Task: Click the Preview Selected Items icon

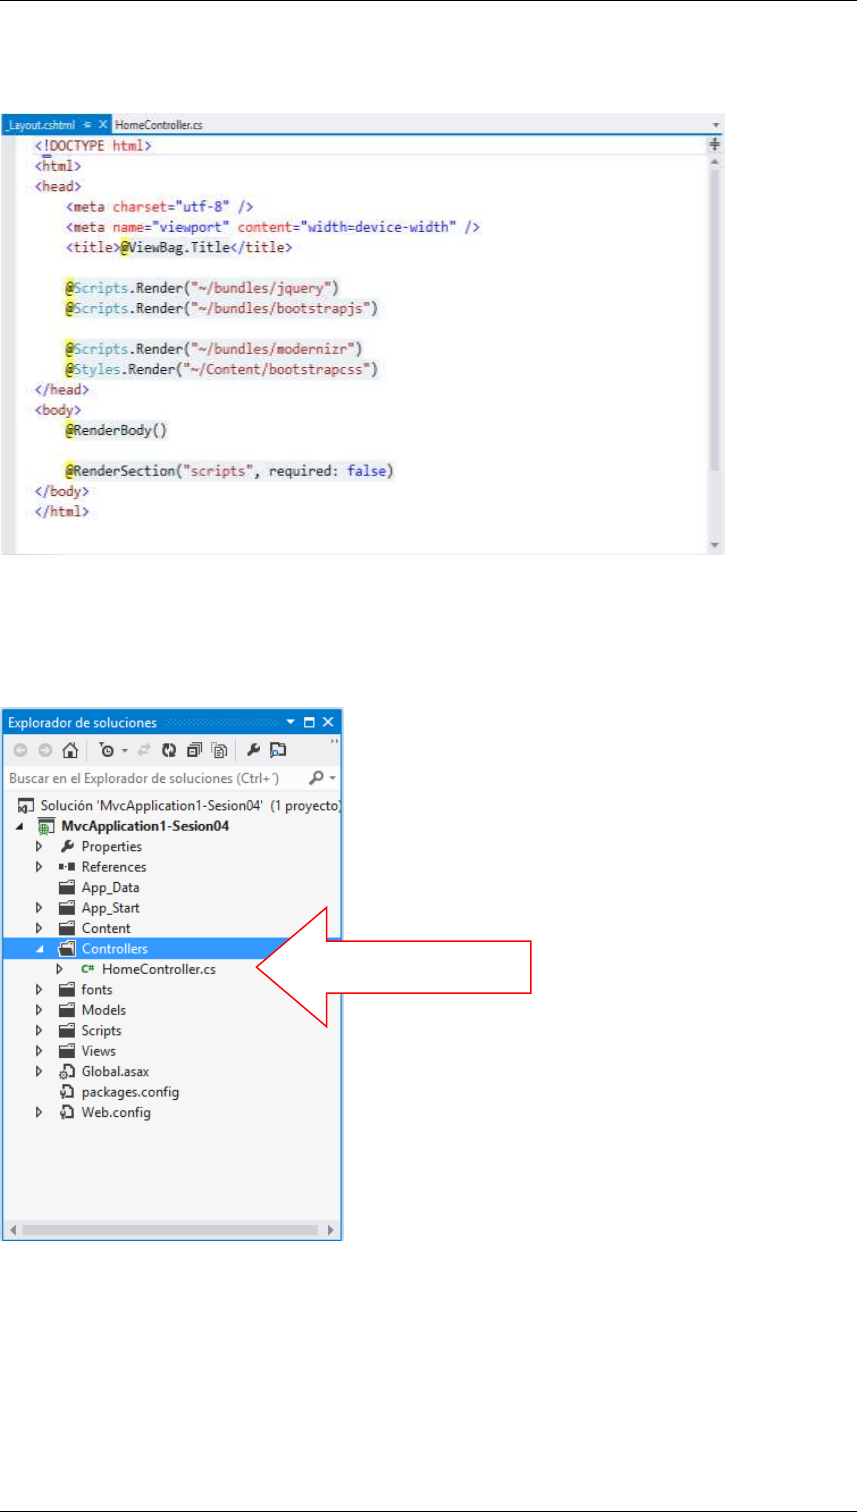Action: [x=279, y=750]
